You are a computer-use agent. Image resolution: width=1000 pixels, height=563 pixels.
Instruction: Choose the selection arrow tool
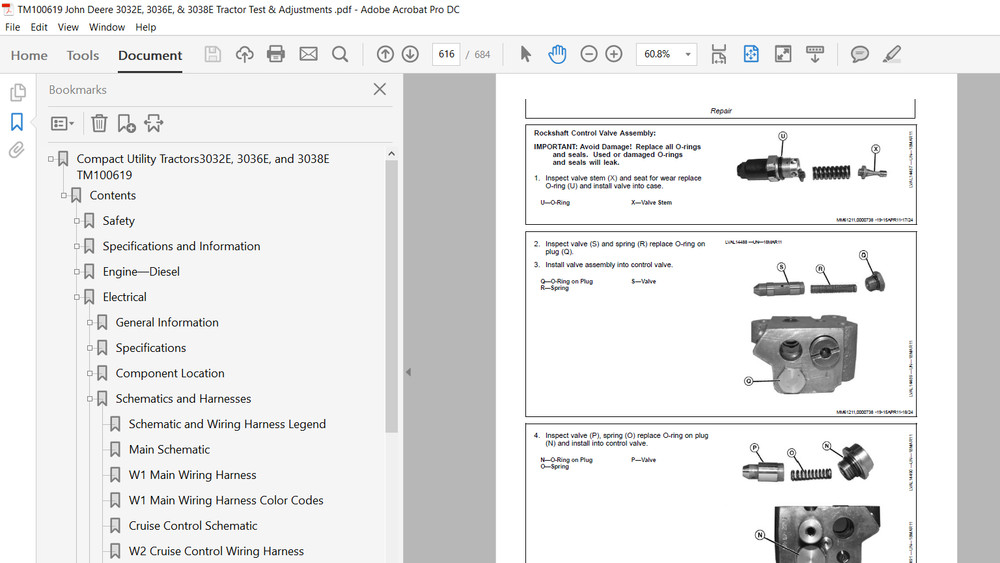click(x=526, y=54)
